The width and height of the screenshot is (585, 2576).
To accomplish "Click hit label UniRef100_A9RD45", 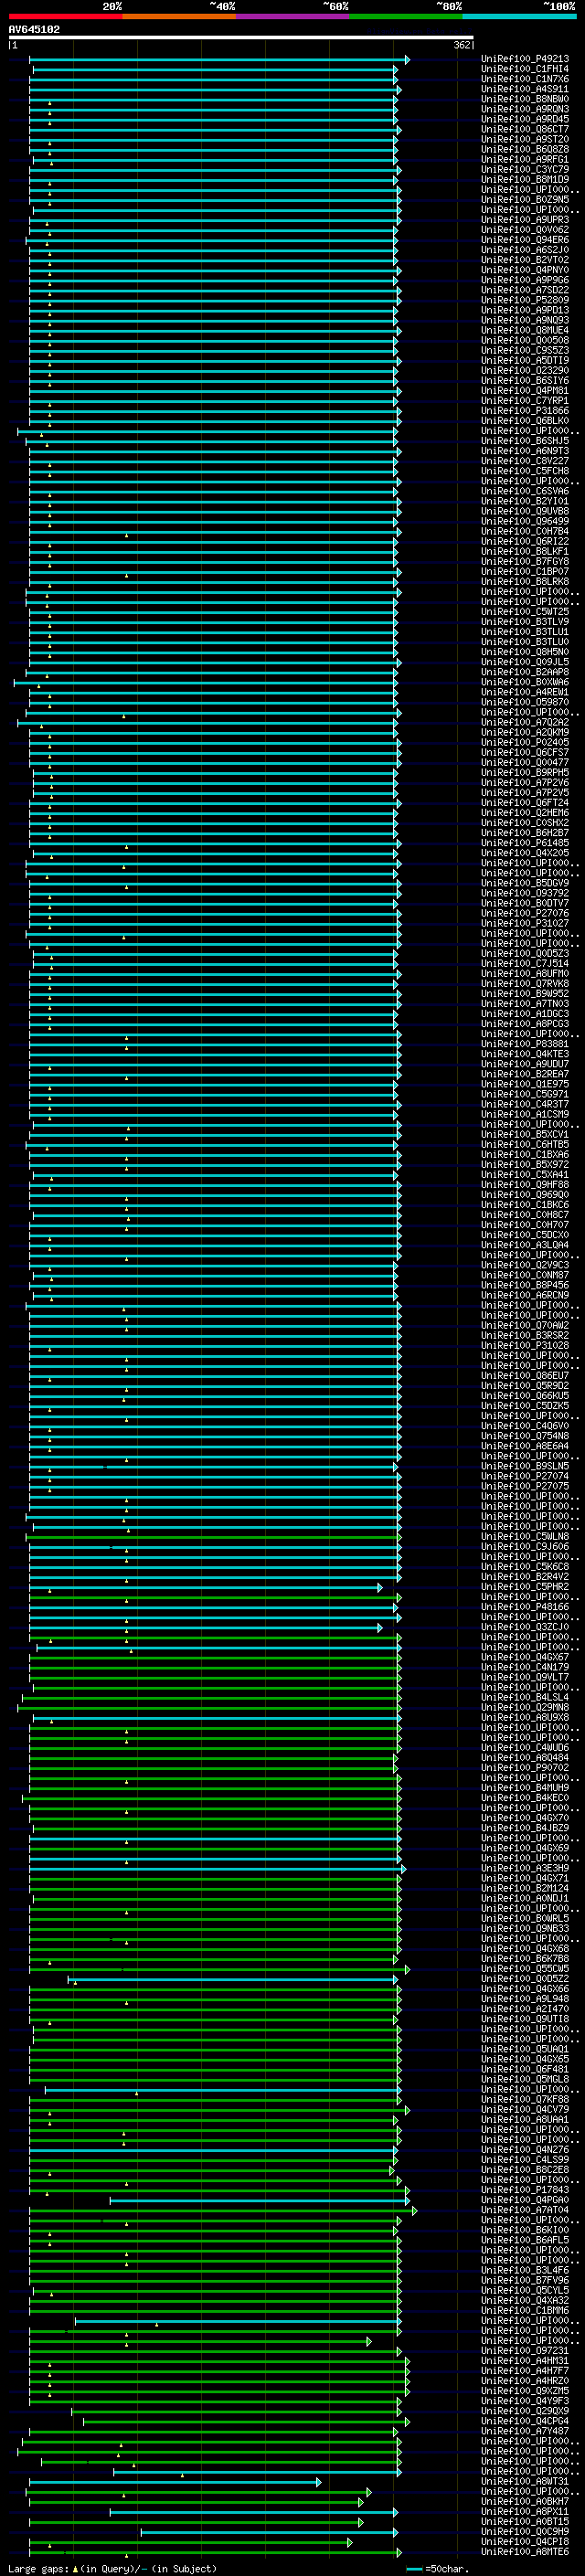I will click(525, 119).
